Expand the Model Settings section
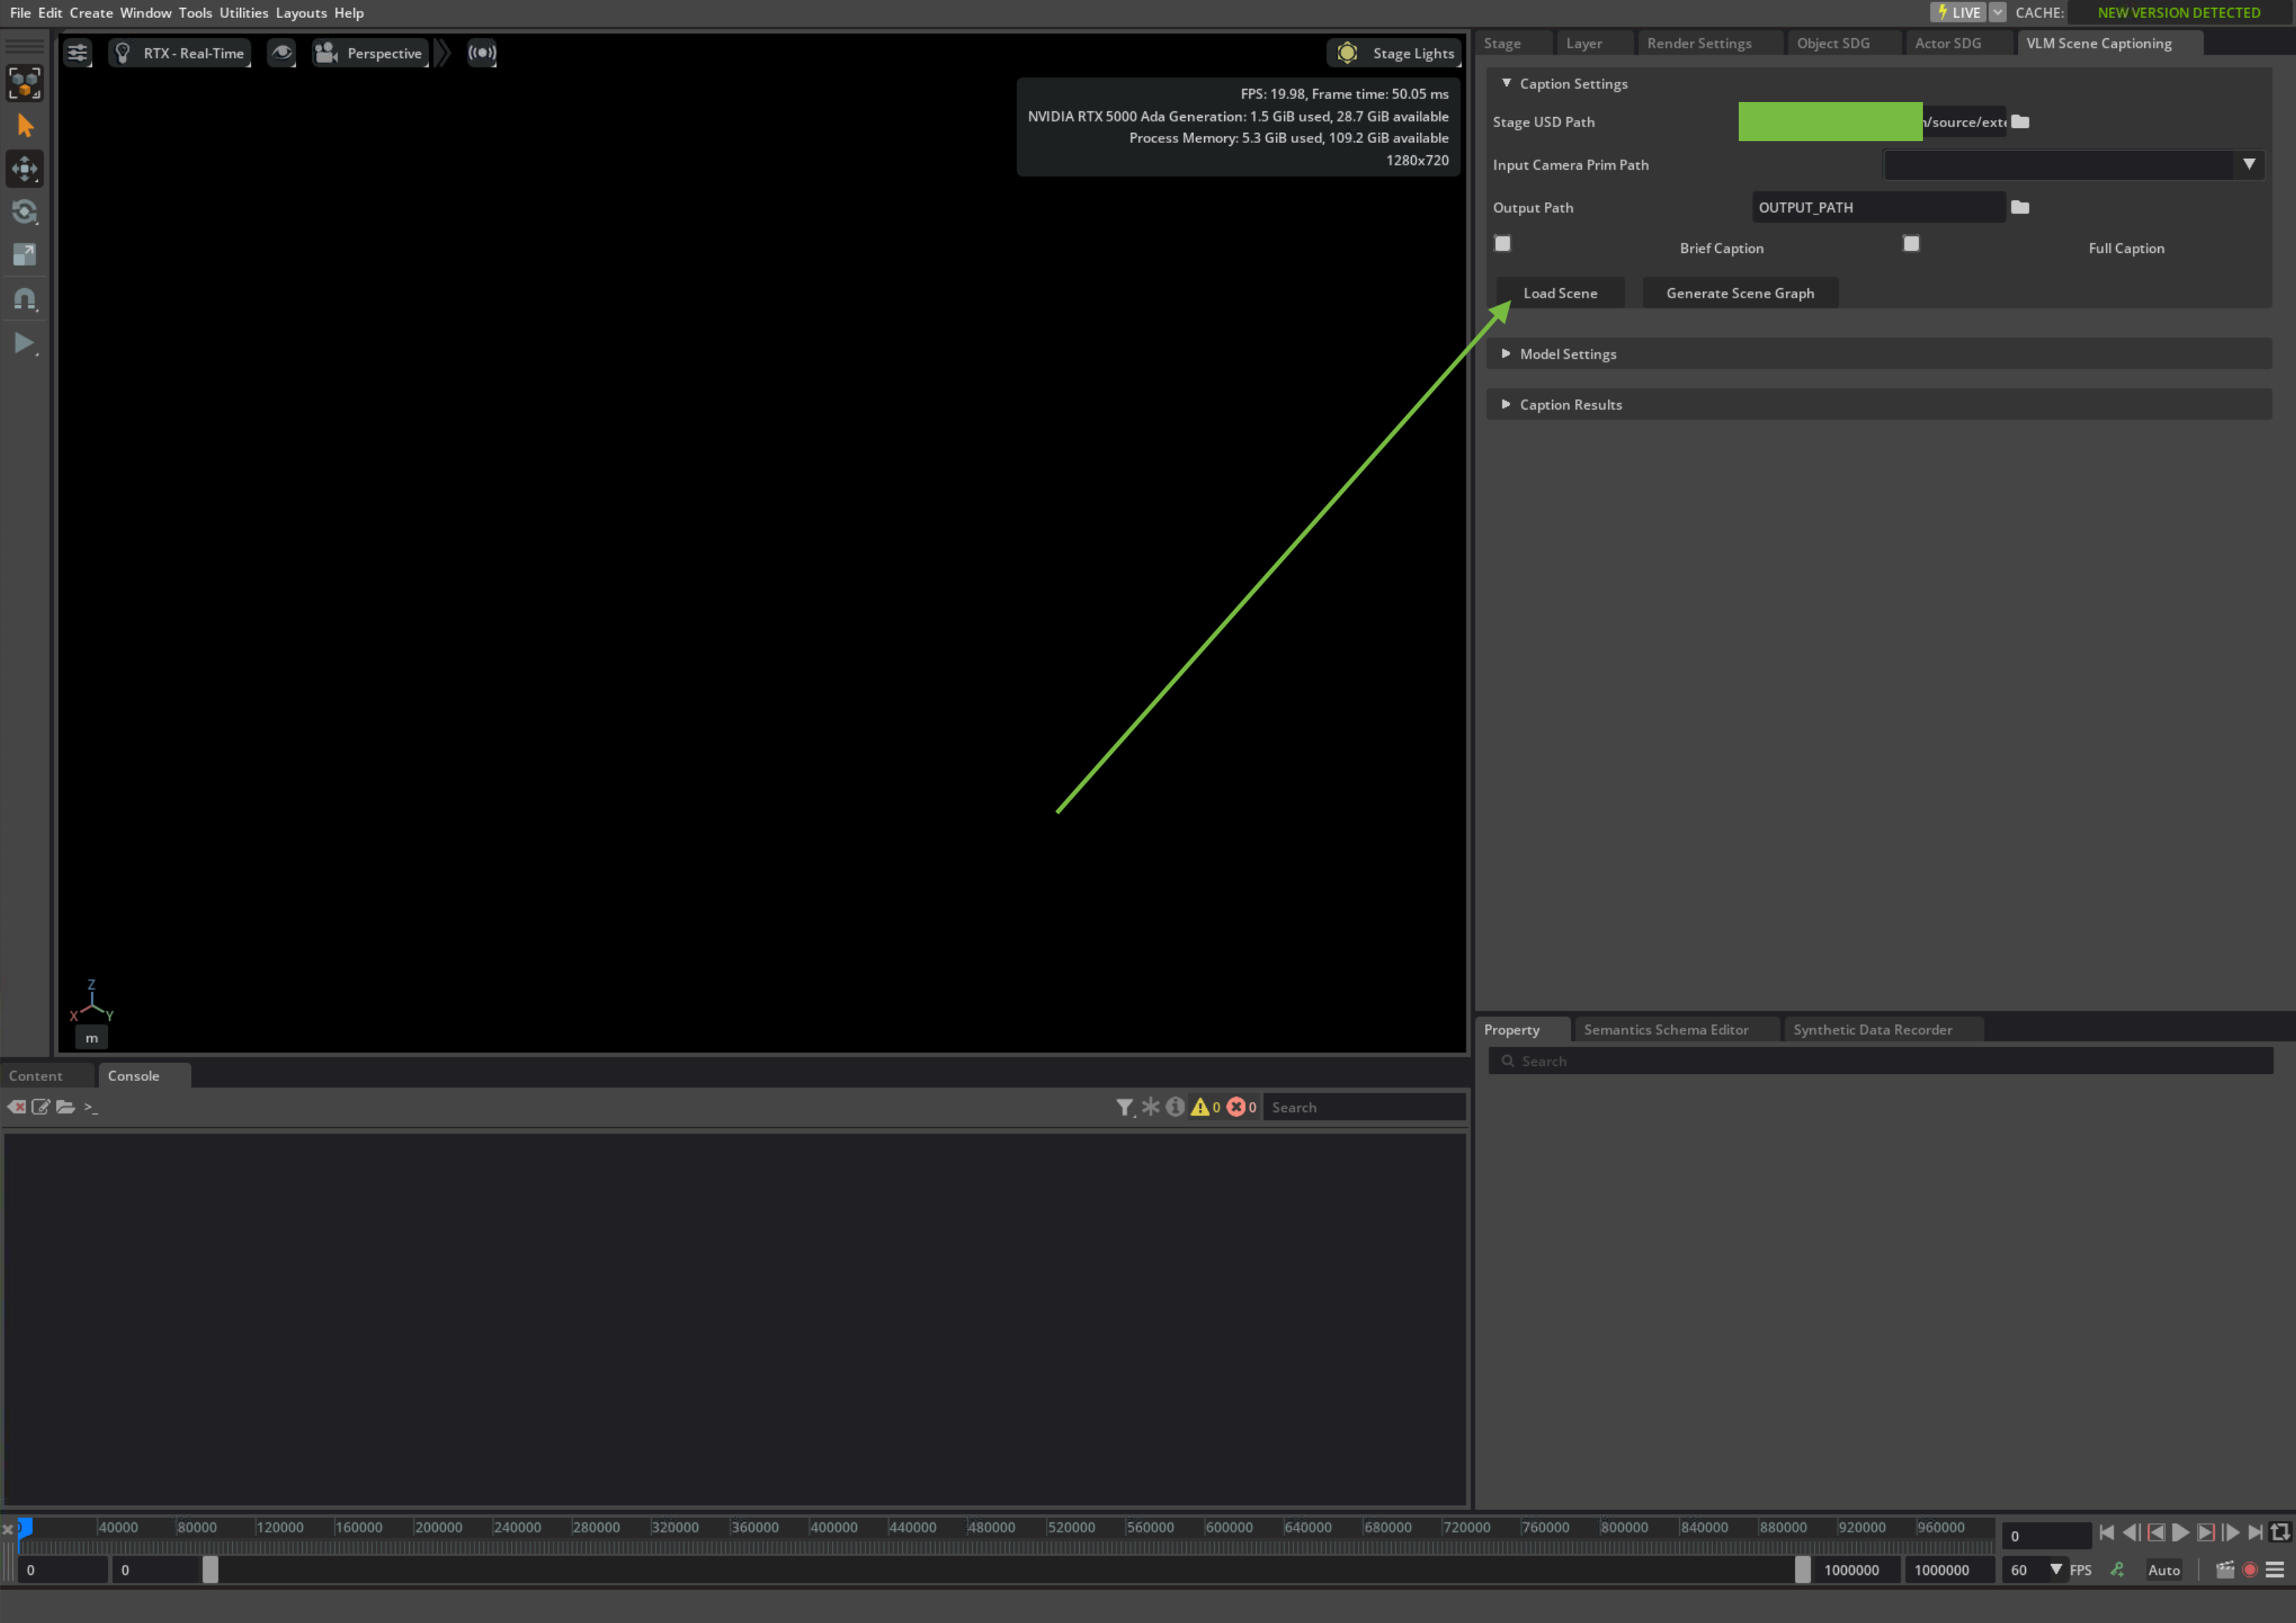 point(1566,353)
